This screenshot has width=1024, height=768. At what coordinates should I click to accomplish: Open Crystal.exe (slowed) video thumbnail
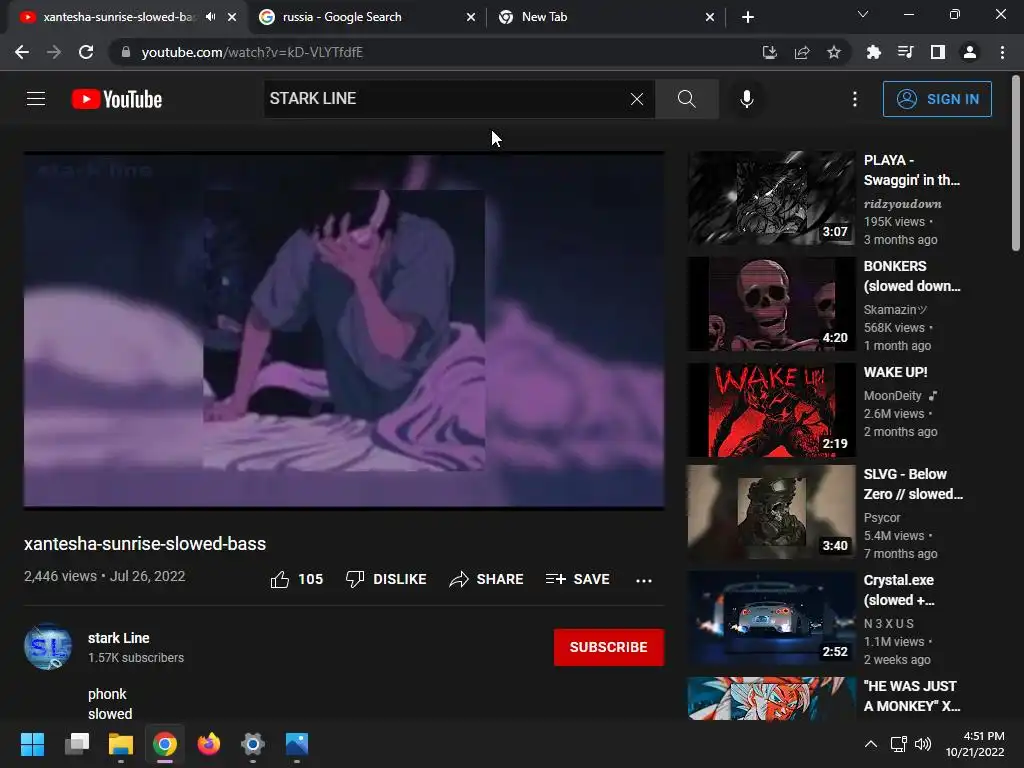(x=771, y=618)
